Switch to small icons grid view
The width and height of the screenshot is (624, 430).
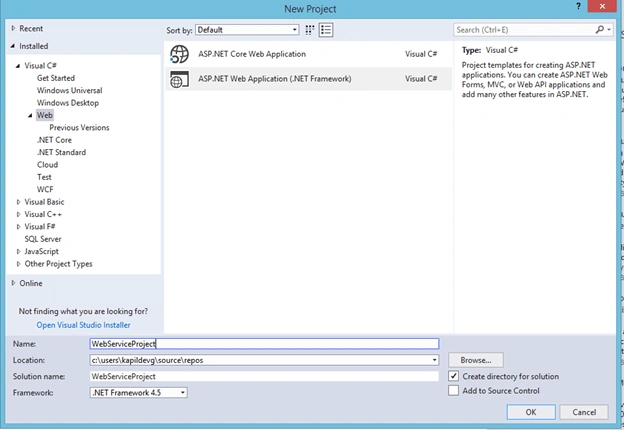310,30
